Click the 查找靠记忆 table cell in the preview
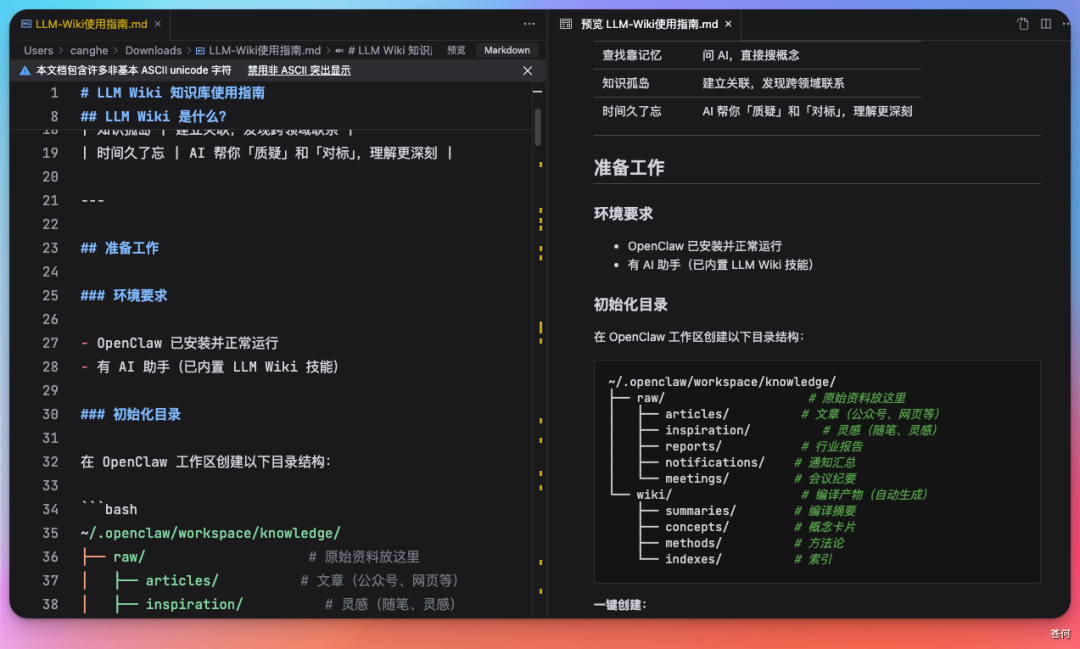Screen dimensions: 1080x649 tap(632, 55)
